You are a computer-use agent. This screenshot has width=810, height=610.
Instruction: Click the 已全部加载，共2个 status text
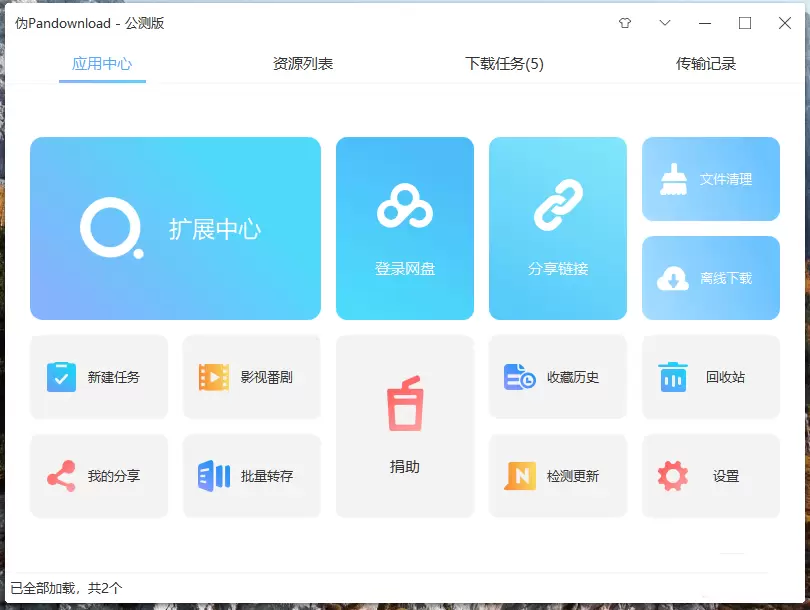[x=66, y=588]
